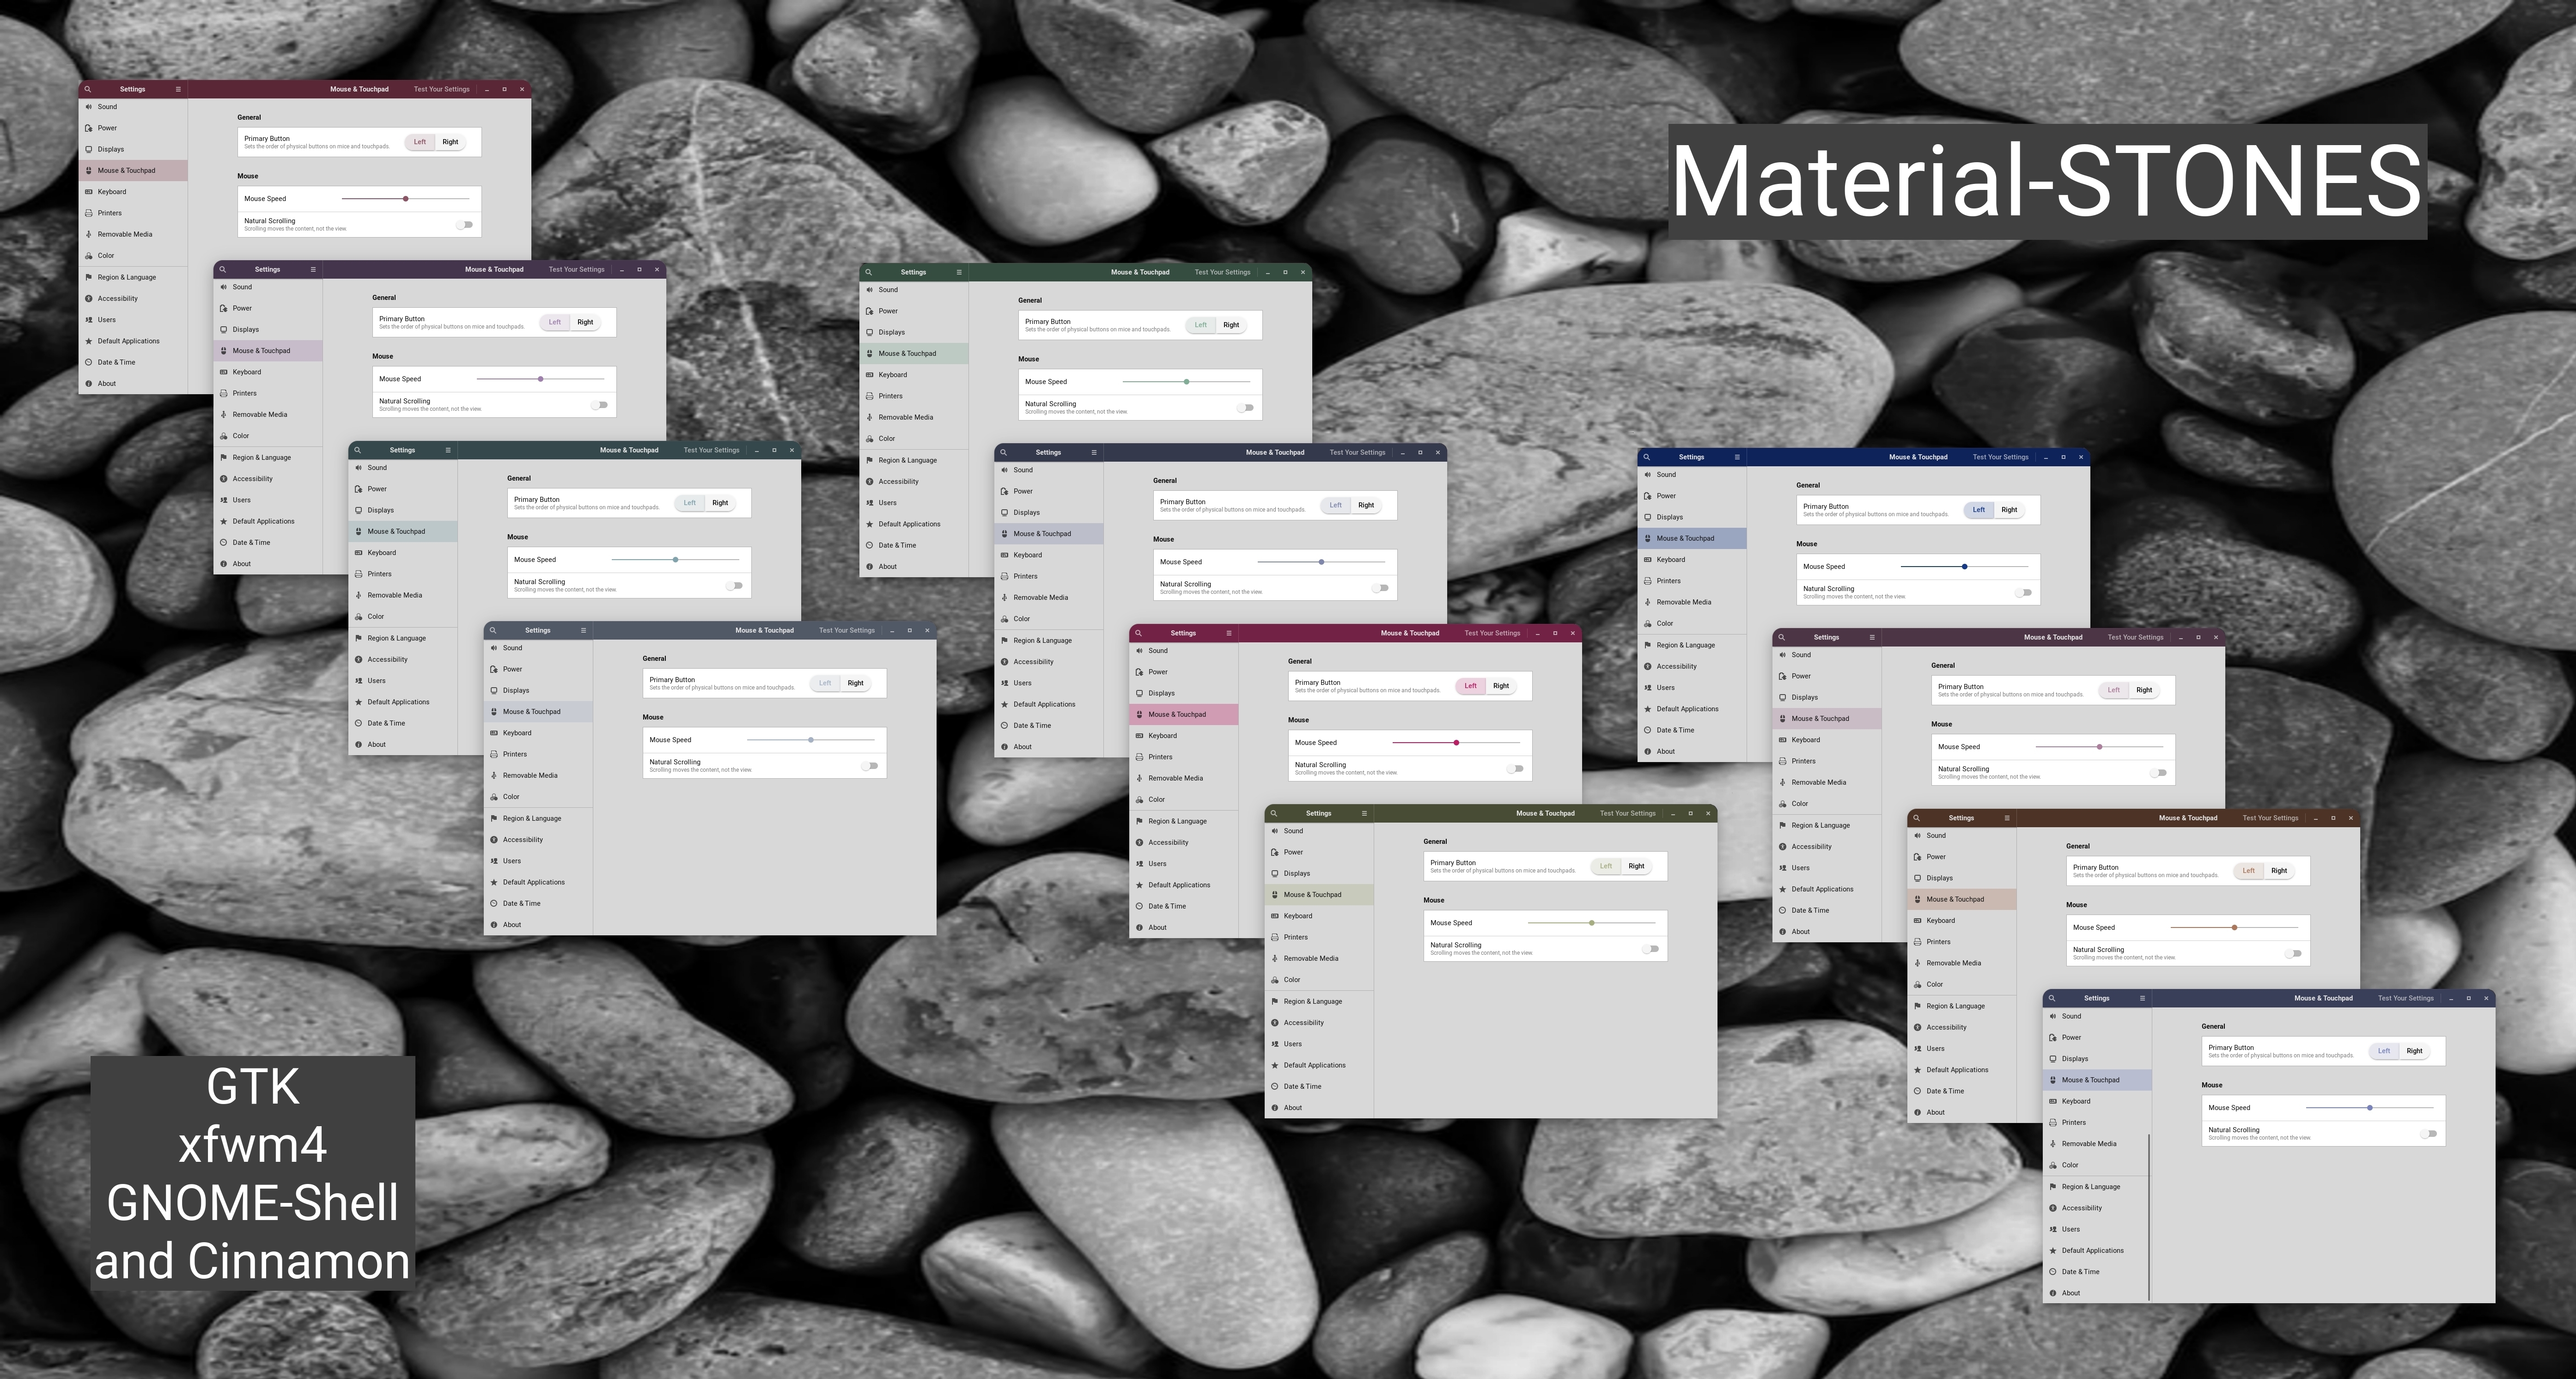Click the sidebar scrollbar in the bottom-most Settings window

2149,1216
